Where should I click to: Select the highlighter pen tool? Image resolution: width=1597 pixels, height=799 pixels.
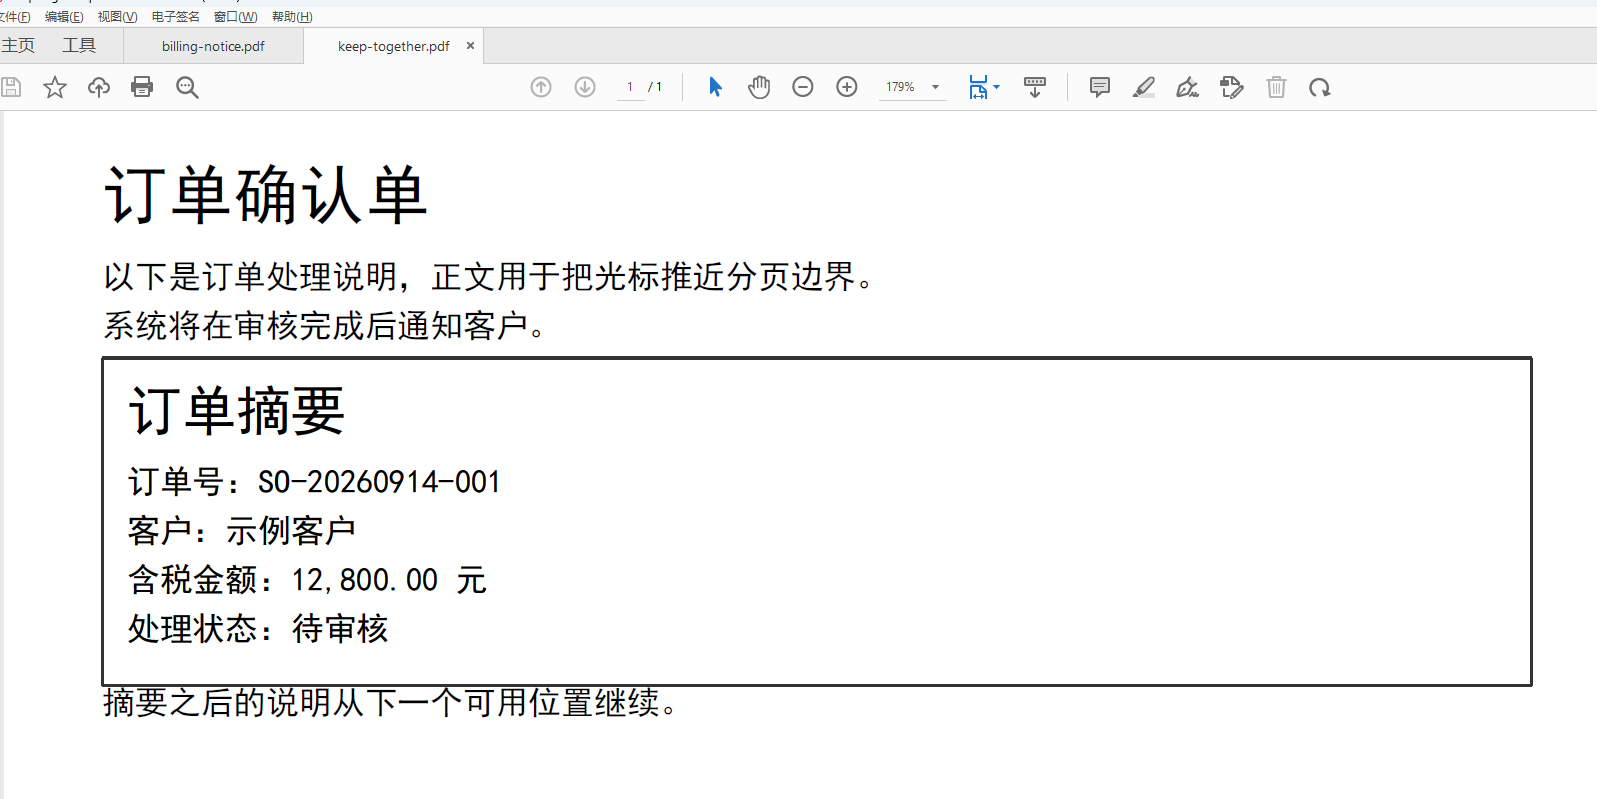click(1144, 87)
